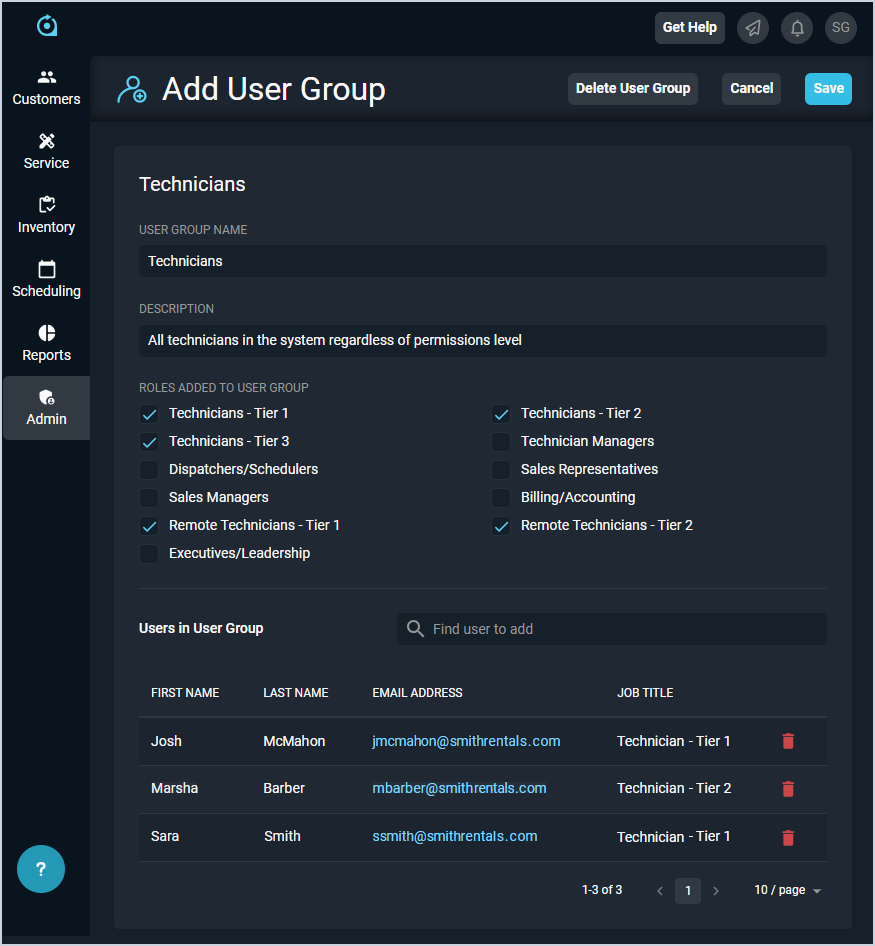
Task: Click the app logo in top corner
Action: pos(47,26)
